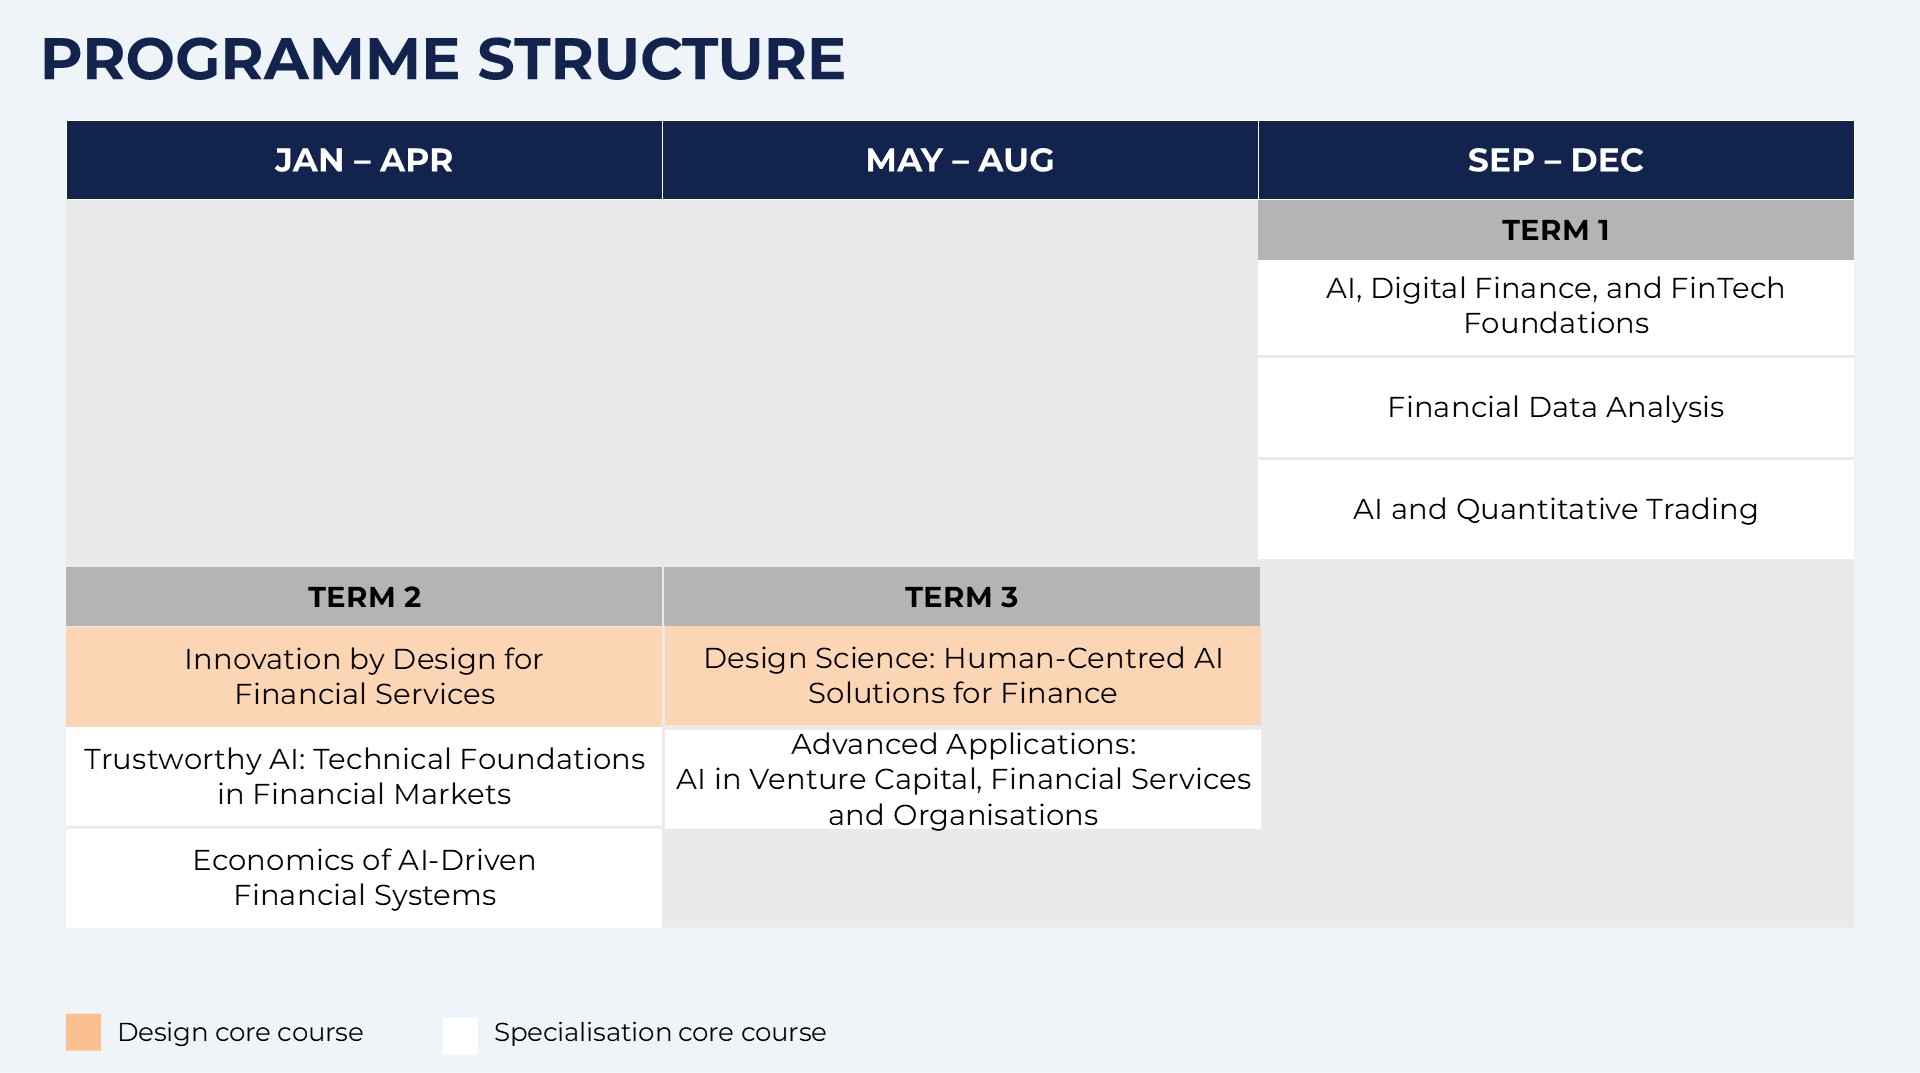The width and height of the screenshot is (1920, 1073).
Task: Select the JAN – APR column header
Action: click(364, 160)
